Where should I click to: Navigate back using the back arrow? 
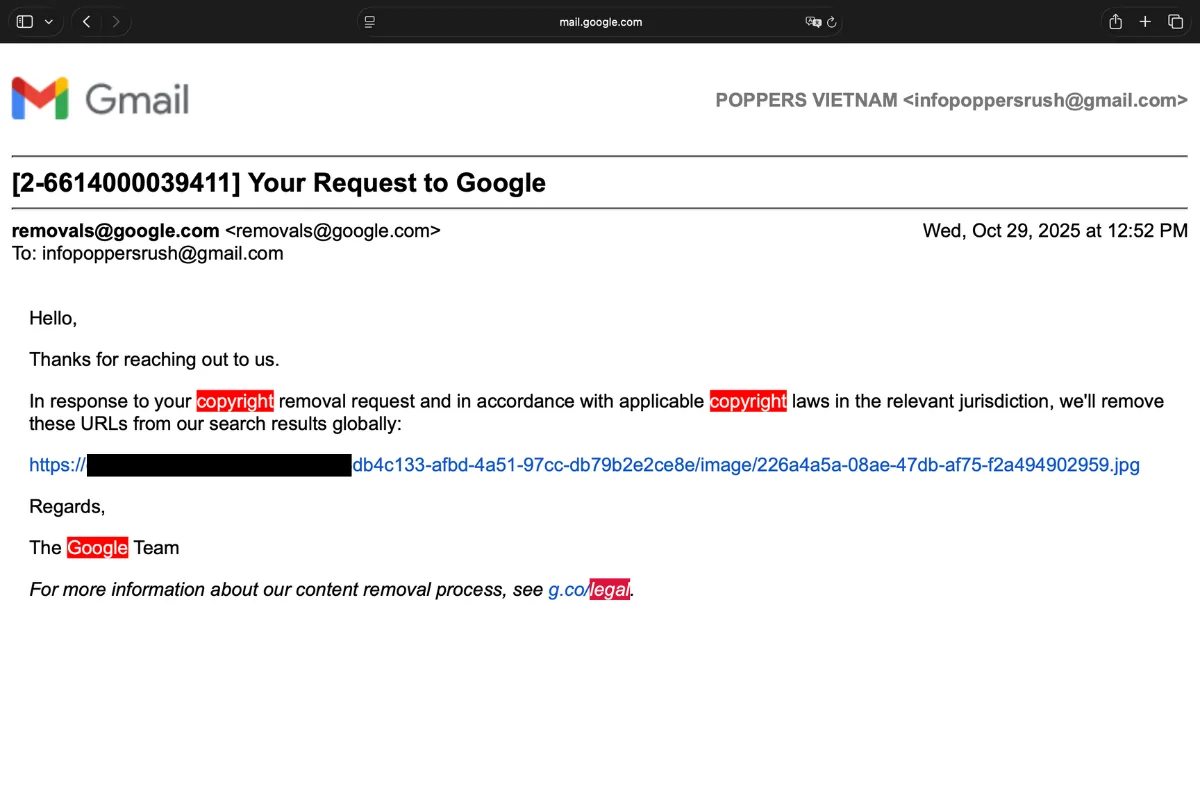pos(86,21)
